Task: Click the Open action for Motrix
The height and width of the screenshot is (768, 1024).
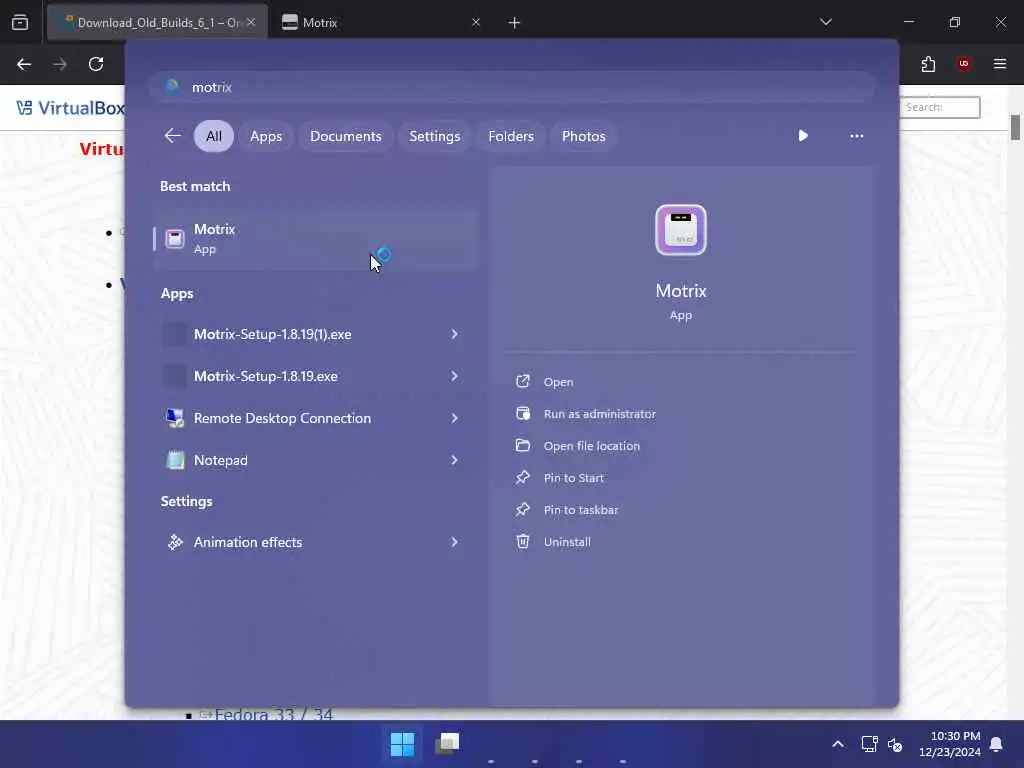Action: click(558, 382)
